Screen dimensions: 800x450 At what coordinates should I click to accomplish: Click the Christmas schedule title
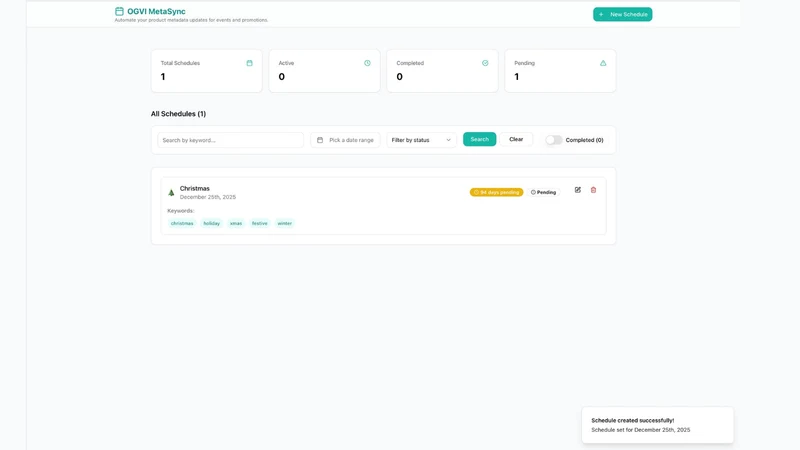click(x=194, y=188)
